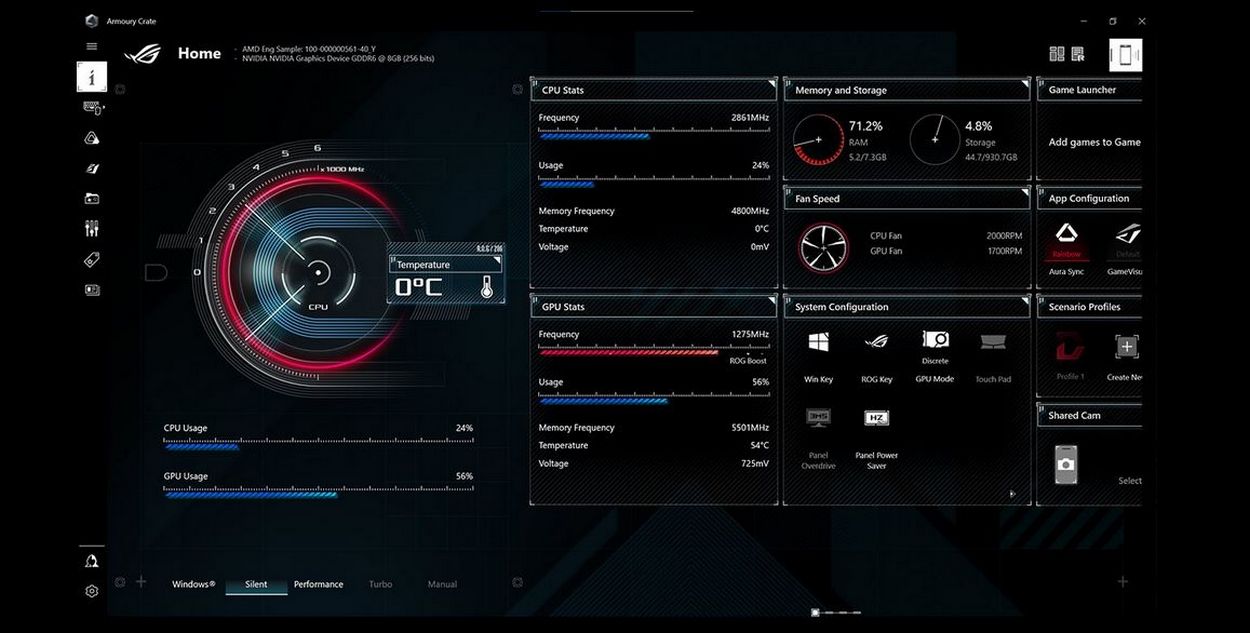This screenshot has width=1250, height=633.
Task: Click the highlighted mobile device icon
Action: [x=1126, y=55]
